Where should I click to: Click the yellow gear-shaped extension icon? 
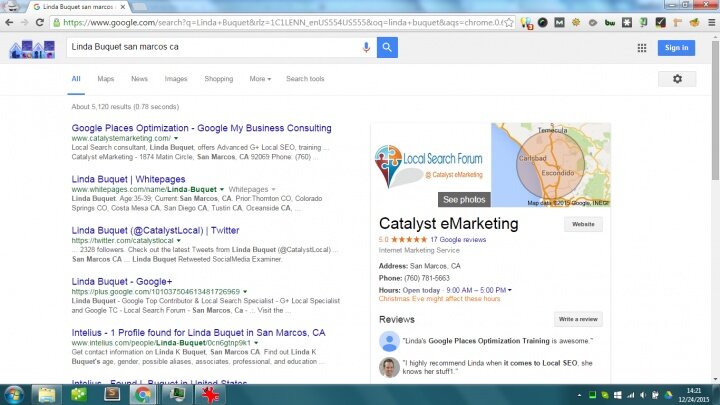pos(576,22)
